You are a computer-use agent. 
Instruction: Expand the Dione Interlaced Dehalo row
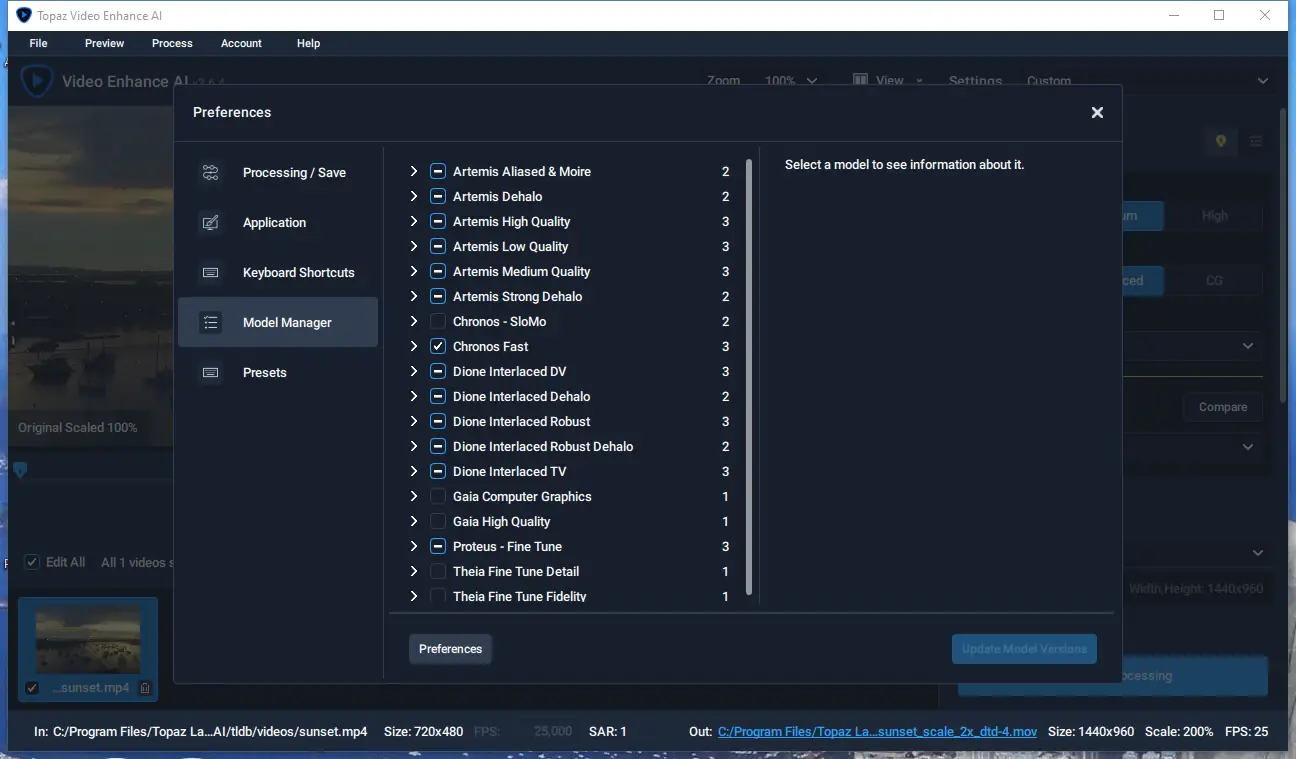[x=414, y=396]
